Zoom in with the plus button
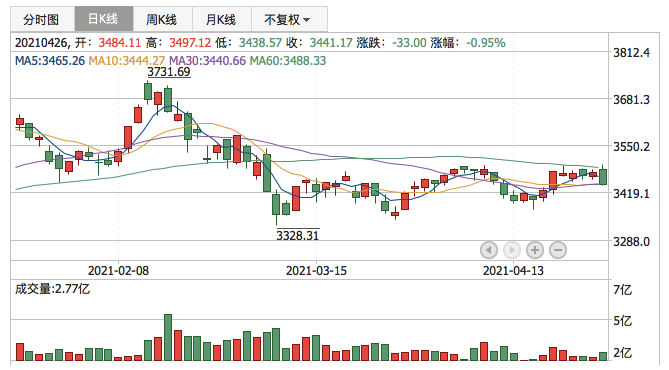The width and height of the screenshot is (669, 370). 535,250
